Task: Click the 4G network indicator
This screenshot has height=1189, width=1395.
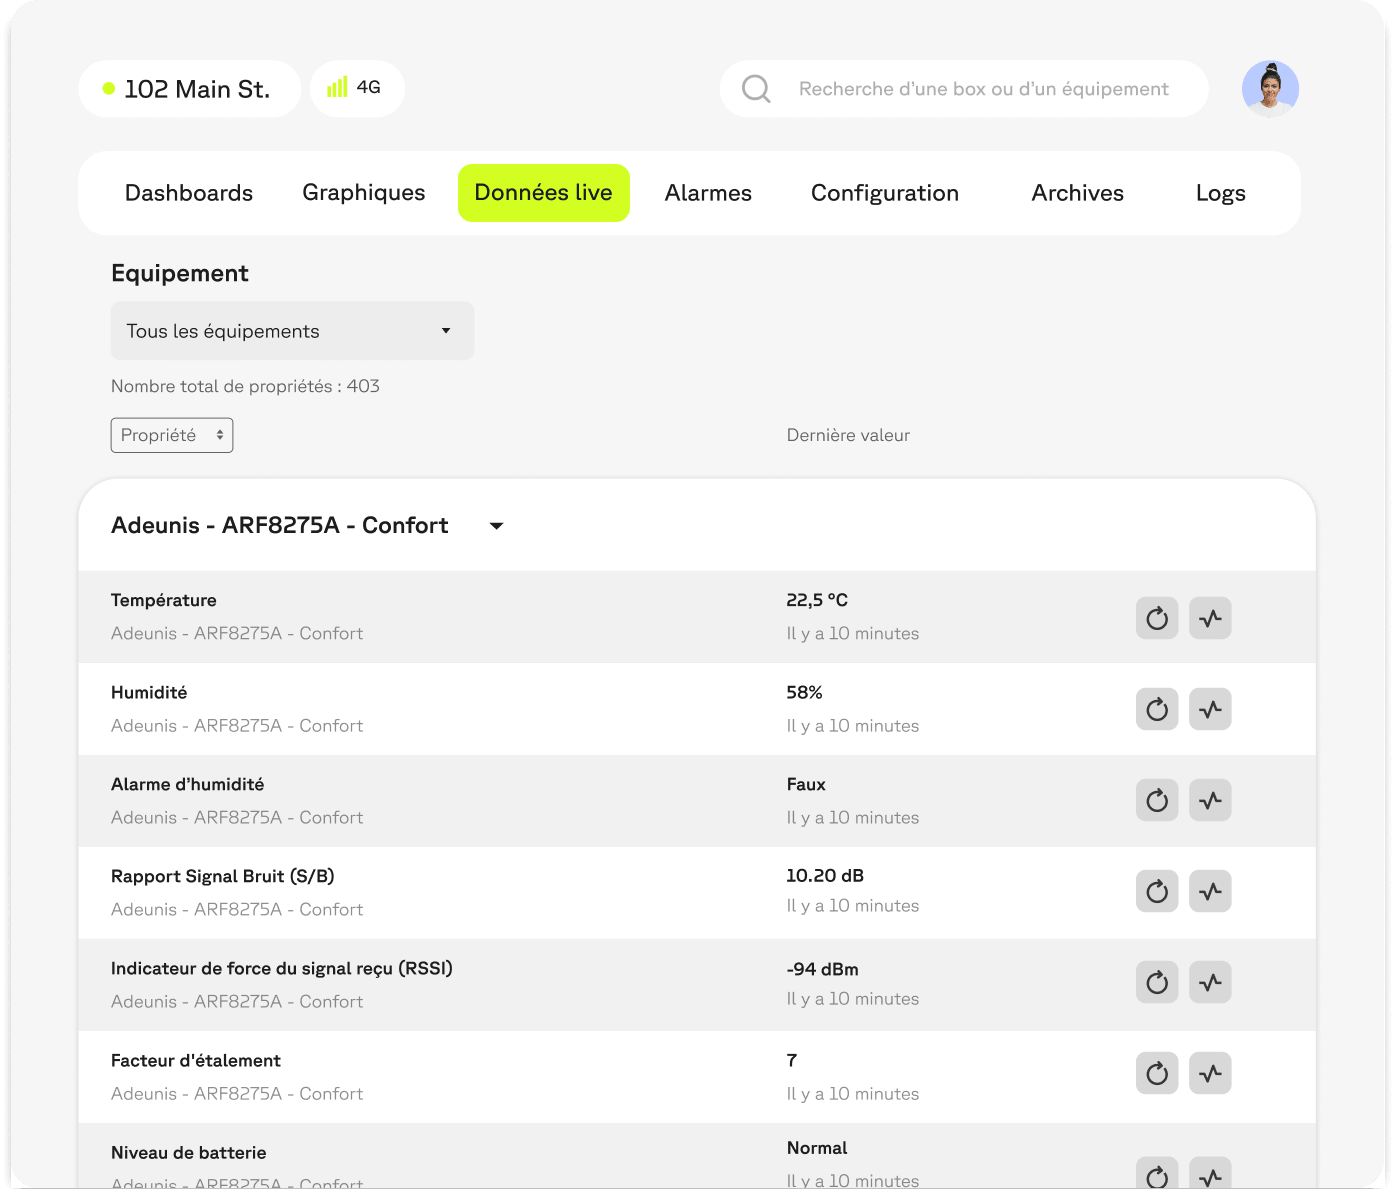Action: [357, 89]
